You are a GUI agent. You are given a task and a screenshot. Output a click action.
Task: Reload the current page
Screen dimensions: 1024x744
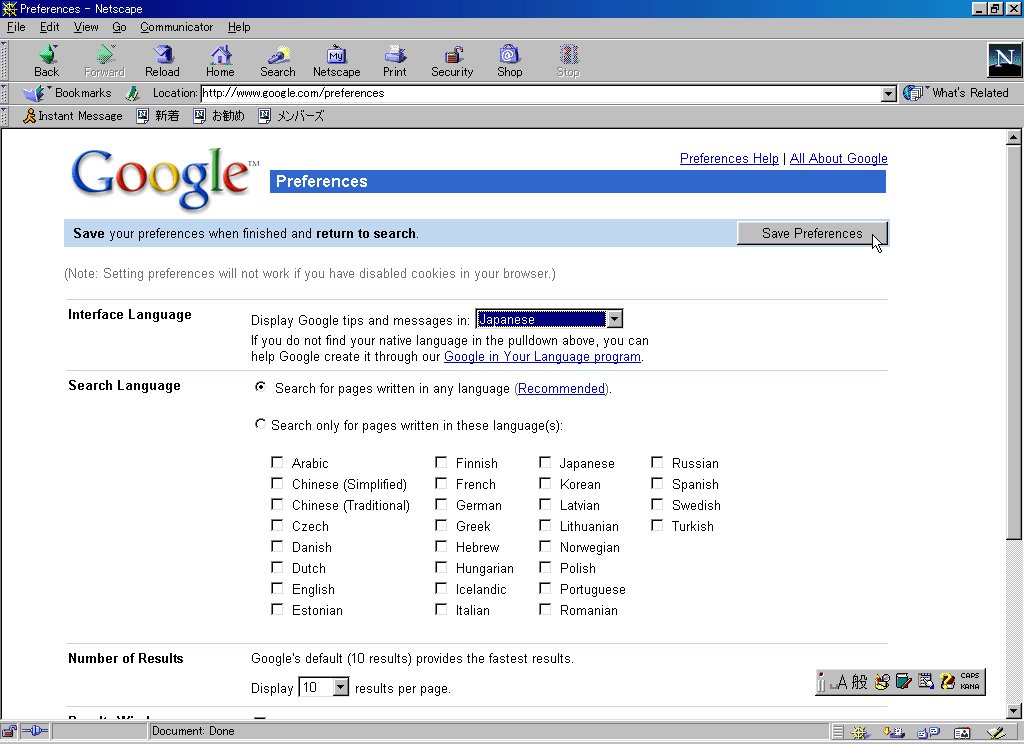coord(162,61)
